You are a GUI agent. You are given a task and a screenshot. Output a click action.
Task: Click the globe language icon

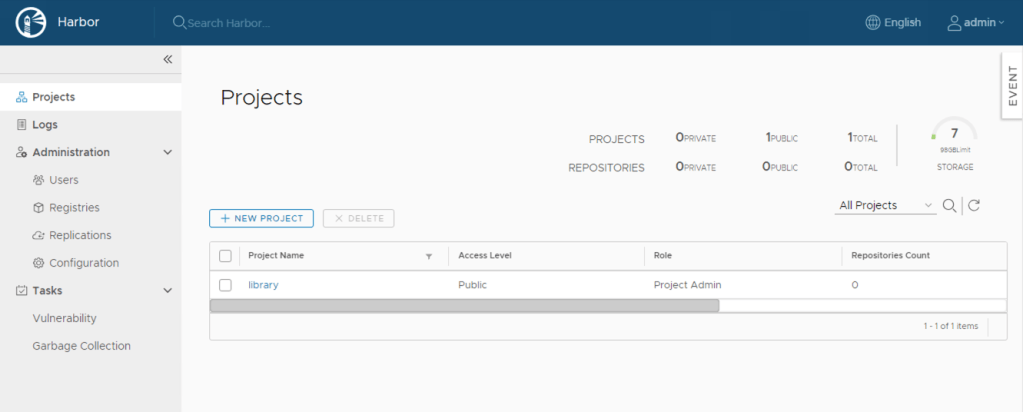coord(872,22)
